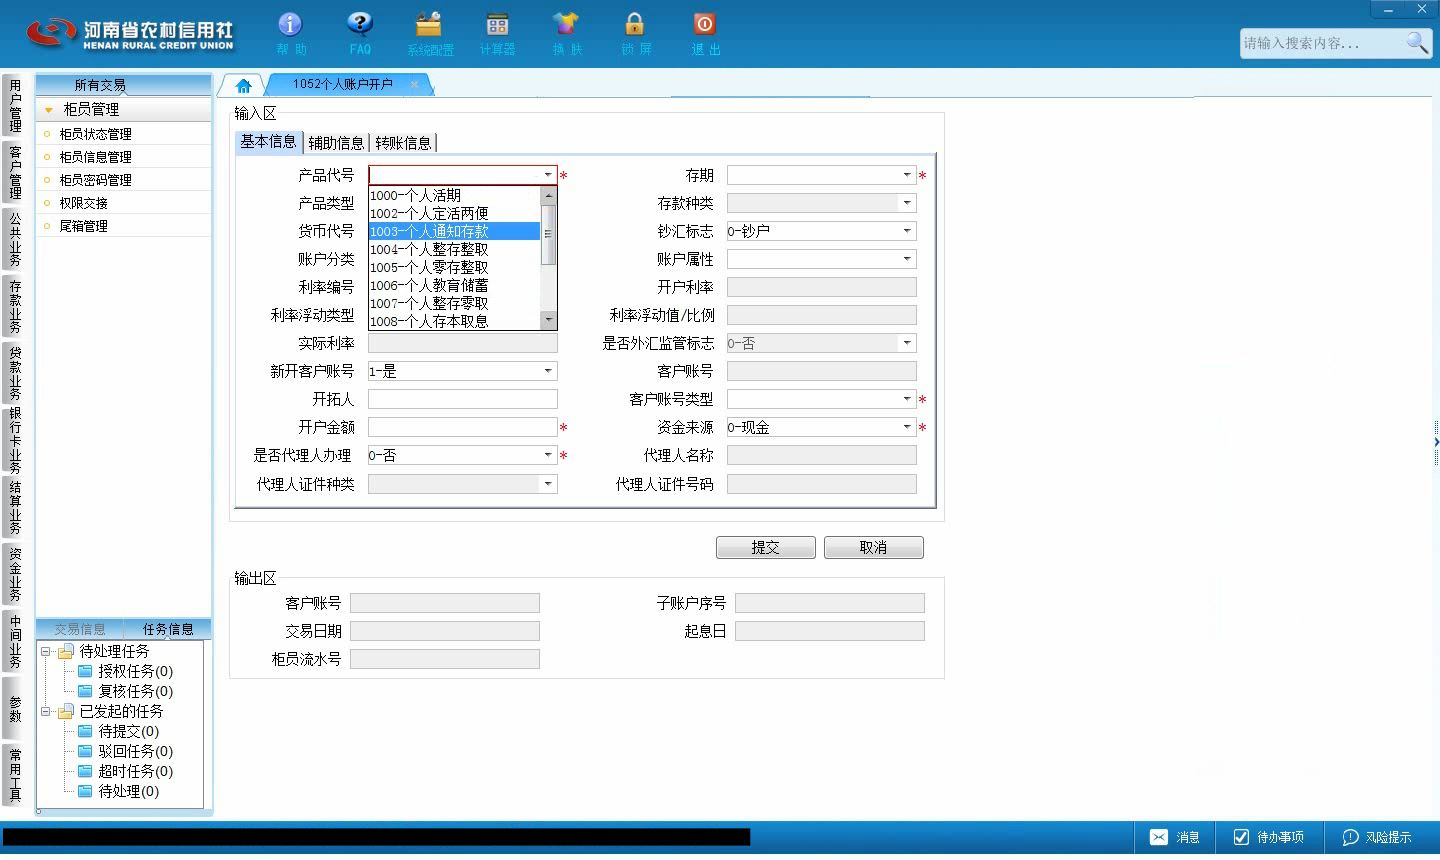Open the 贷款业务 side tab

point(15,373)
